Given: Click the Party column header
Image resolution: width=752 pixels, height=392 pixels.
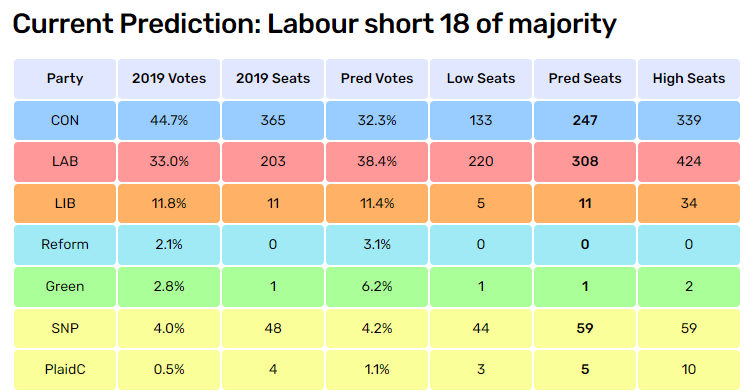Looking at the screenshot, I should click(x=65, y=79).
